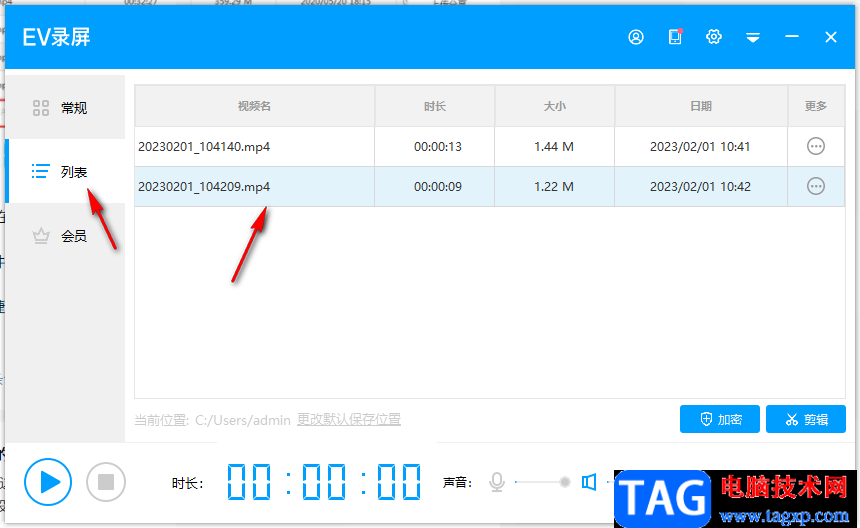
Task: Open more options for 20230201_104209.mp4
Action: (816, 186)
